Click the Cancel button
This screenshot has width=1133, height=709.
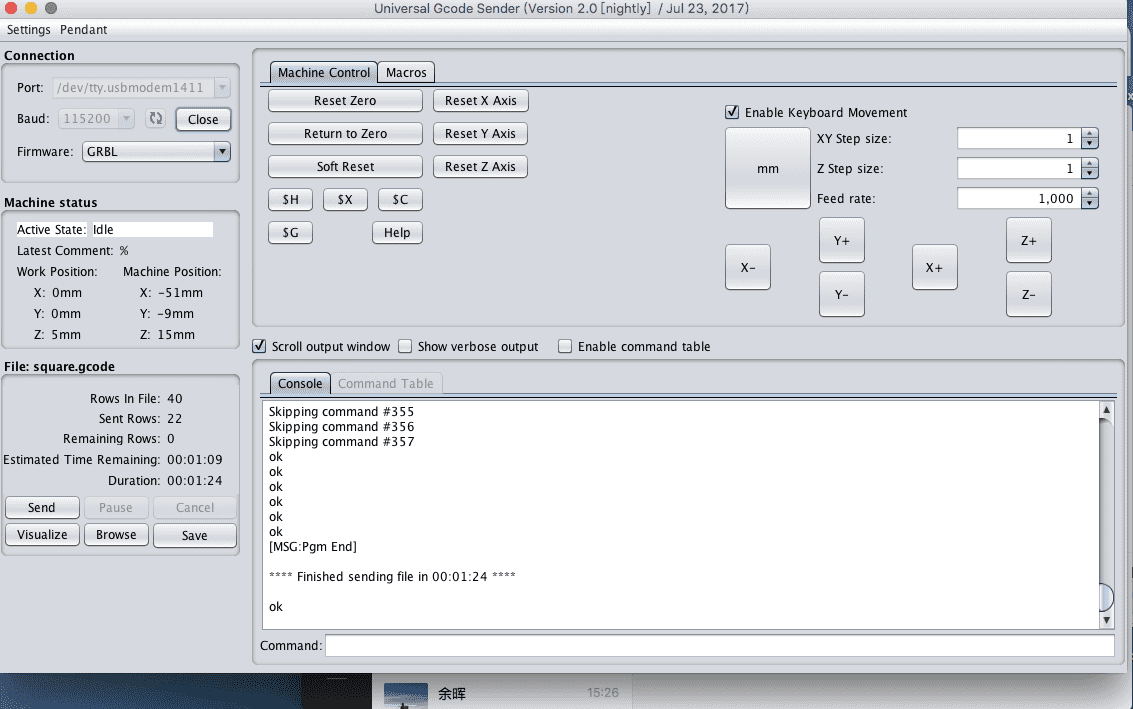(x=195, y=507)
